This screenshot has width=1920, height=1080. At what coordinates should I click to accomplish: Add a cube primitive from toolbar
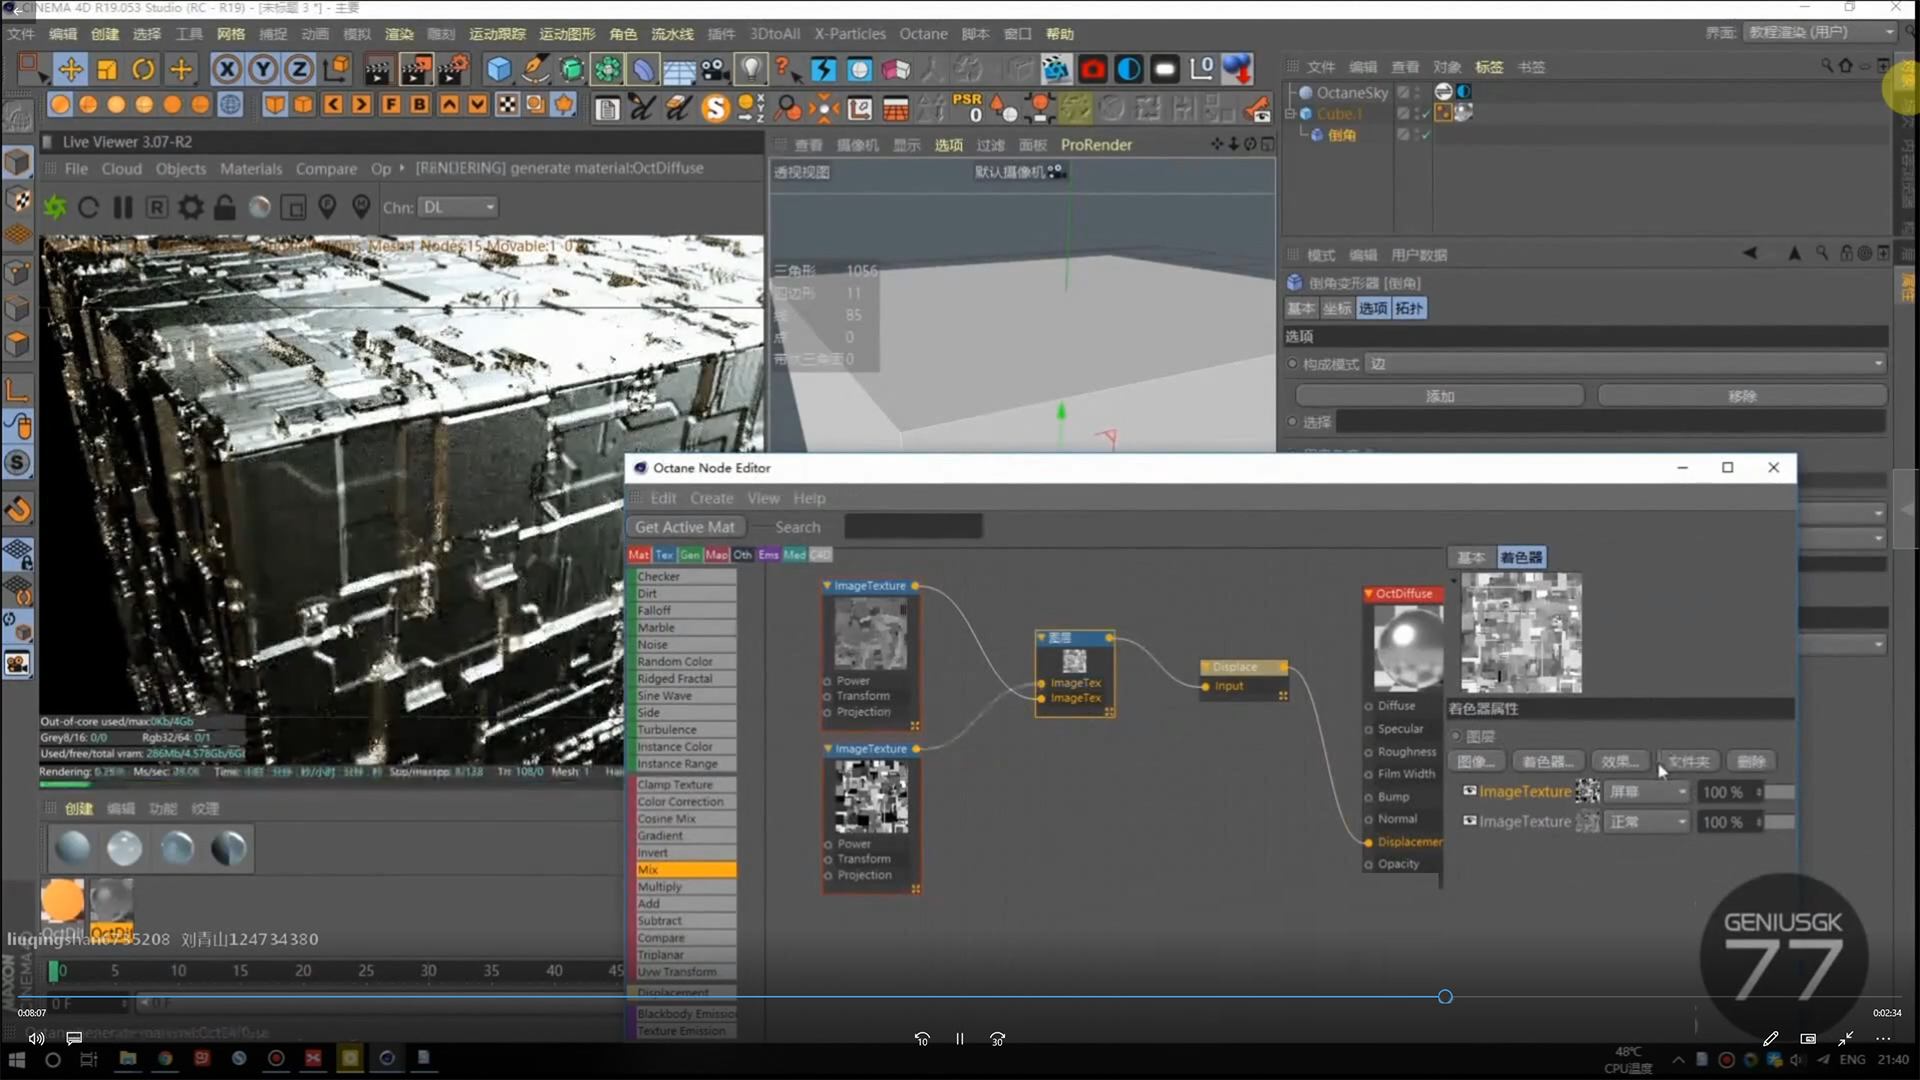(498, 69)
